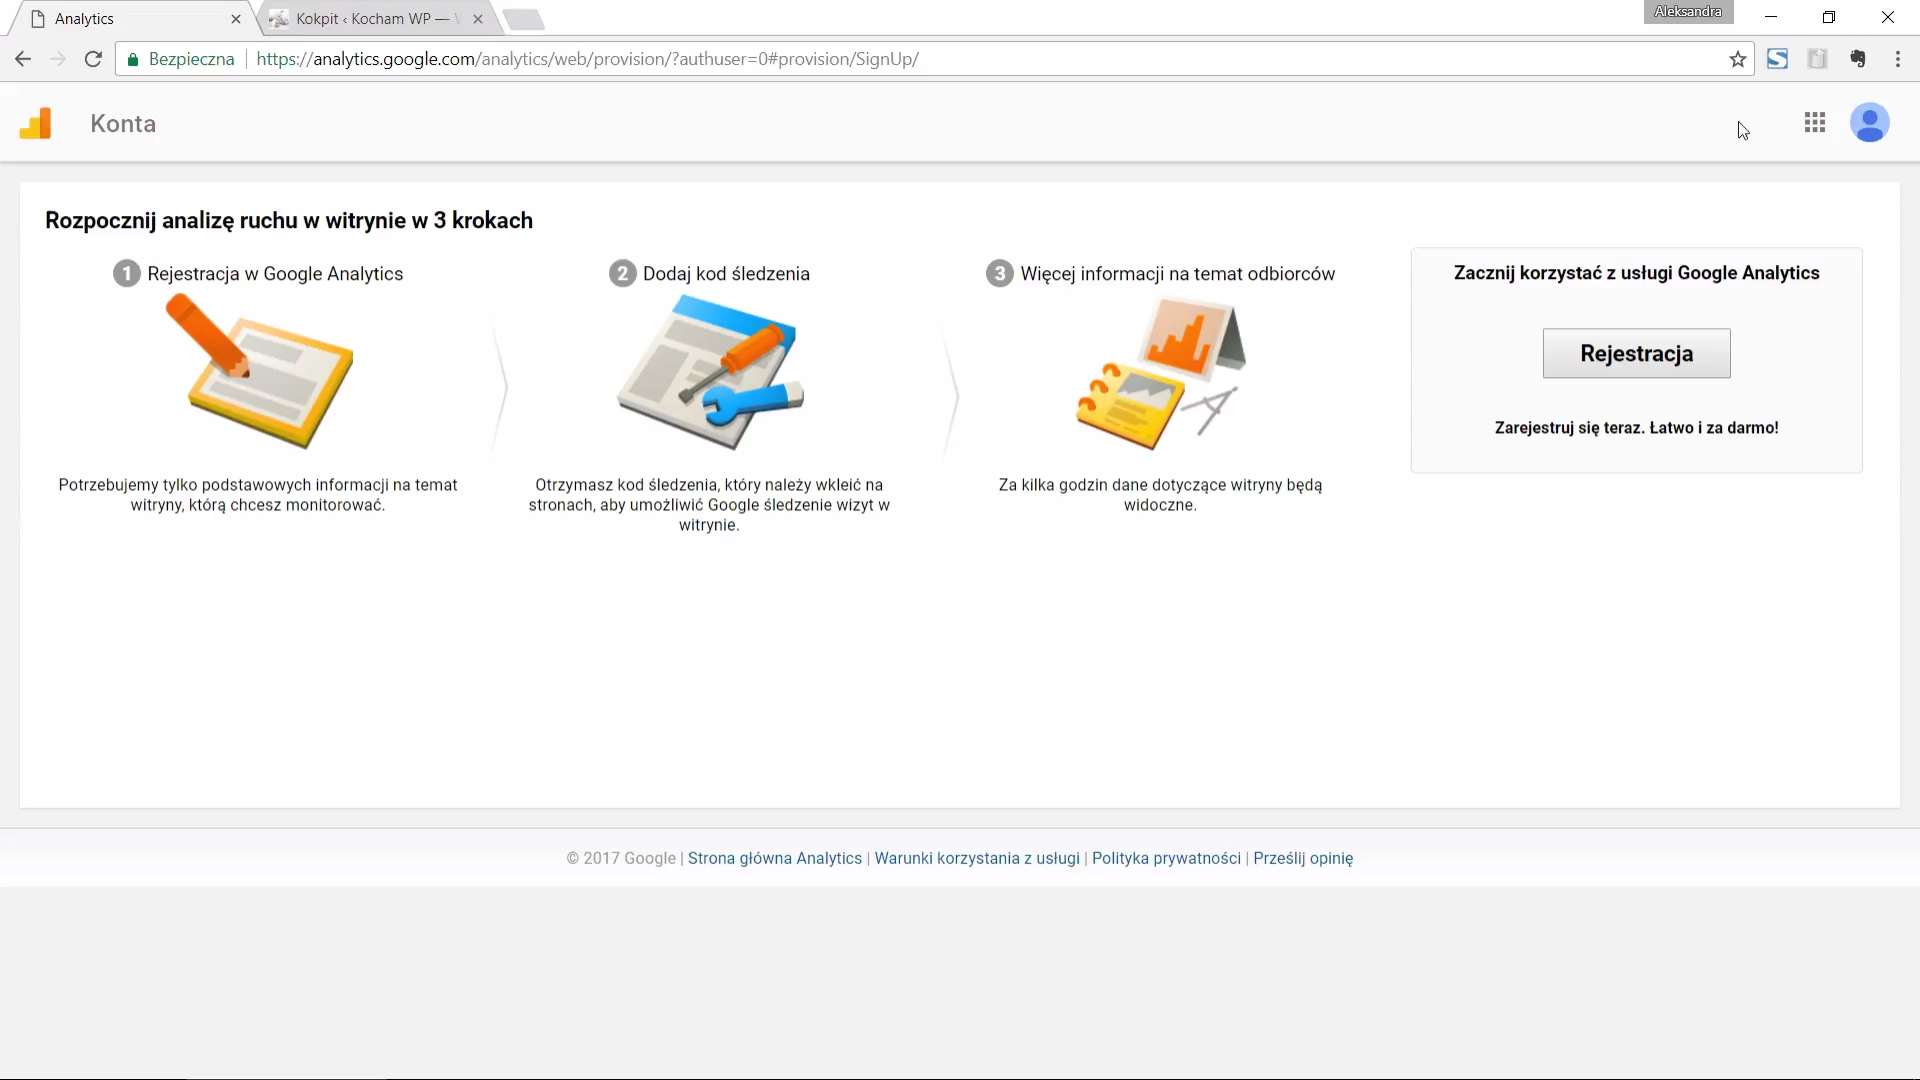Open the Evernote extension icon

coord(1858,59)
